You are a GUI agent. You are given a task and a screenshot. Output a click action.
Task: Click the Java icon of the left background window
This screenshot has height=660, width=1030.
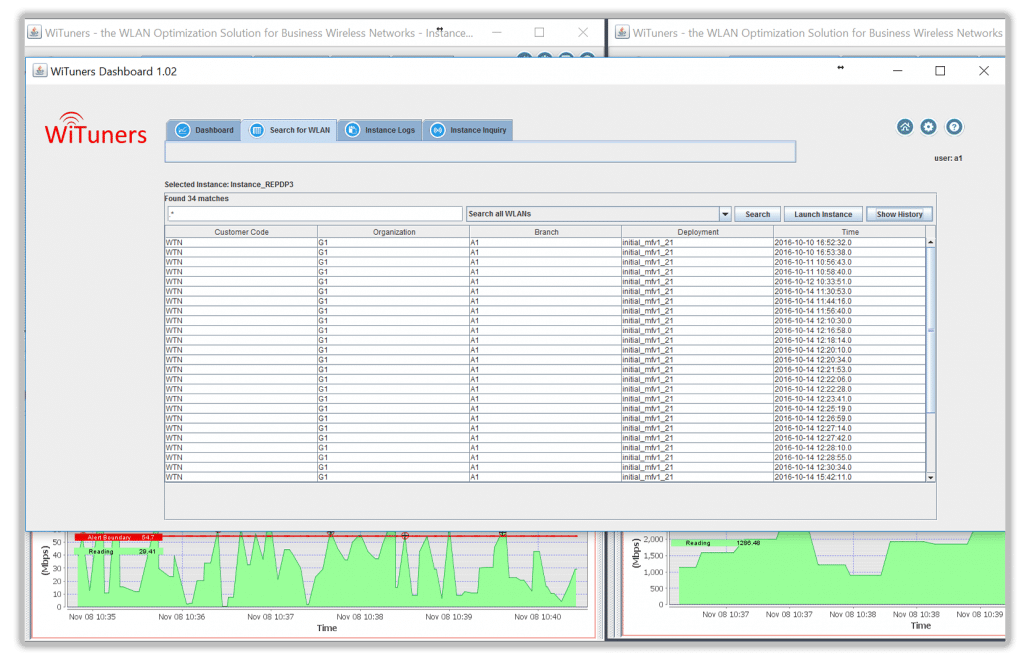[34, 32]
